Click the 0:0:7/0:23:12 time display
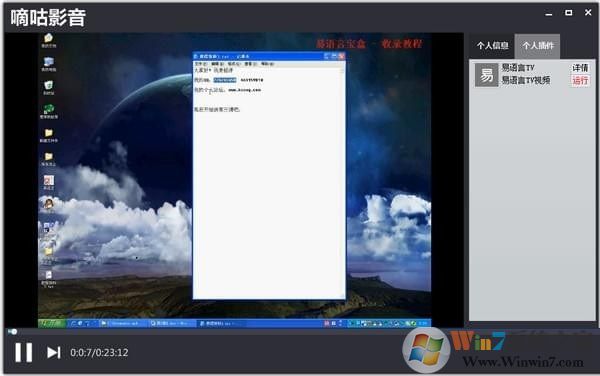The image size is (600, 376). (99, 352)
